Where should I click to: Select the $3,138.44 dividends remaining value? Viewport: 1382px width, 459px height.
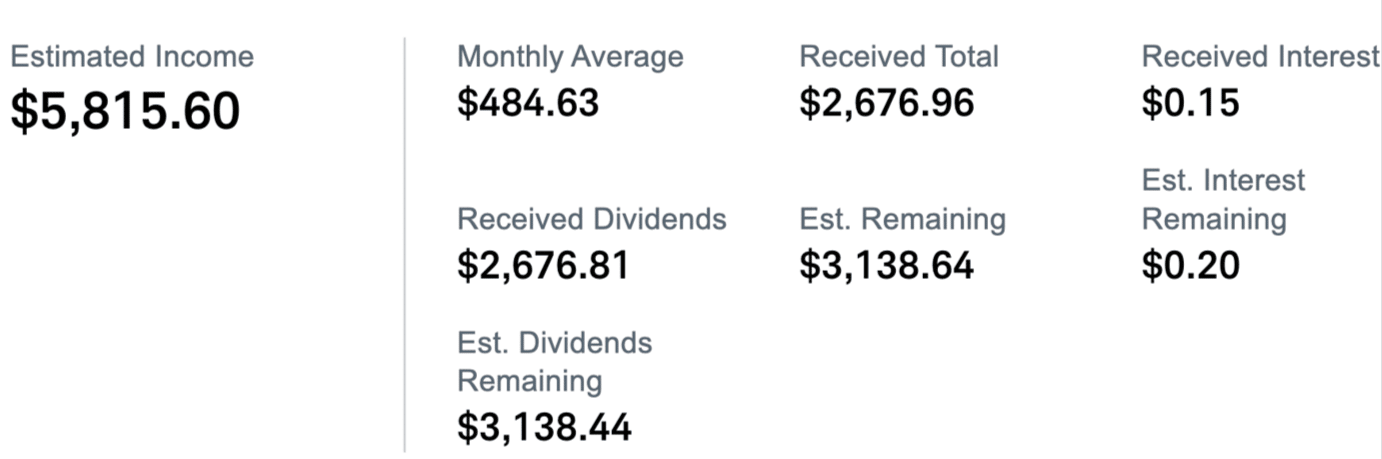(544, 428)
